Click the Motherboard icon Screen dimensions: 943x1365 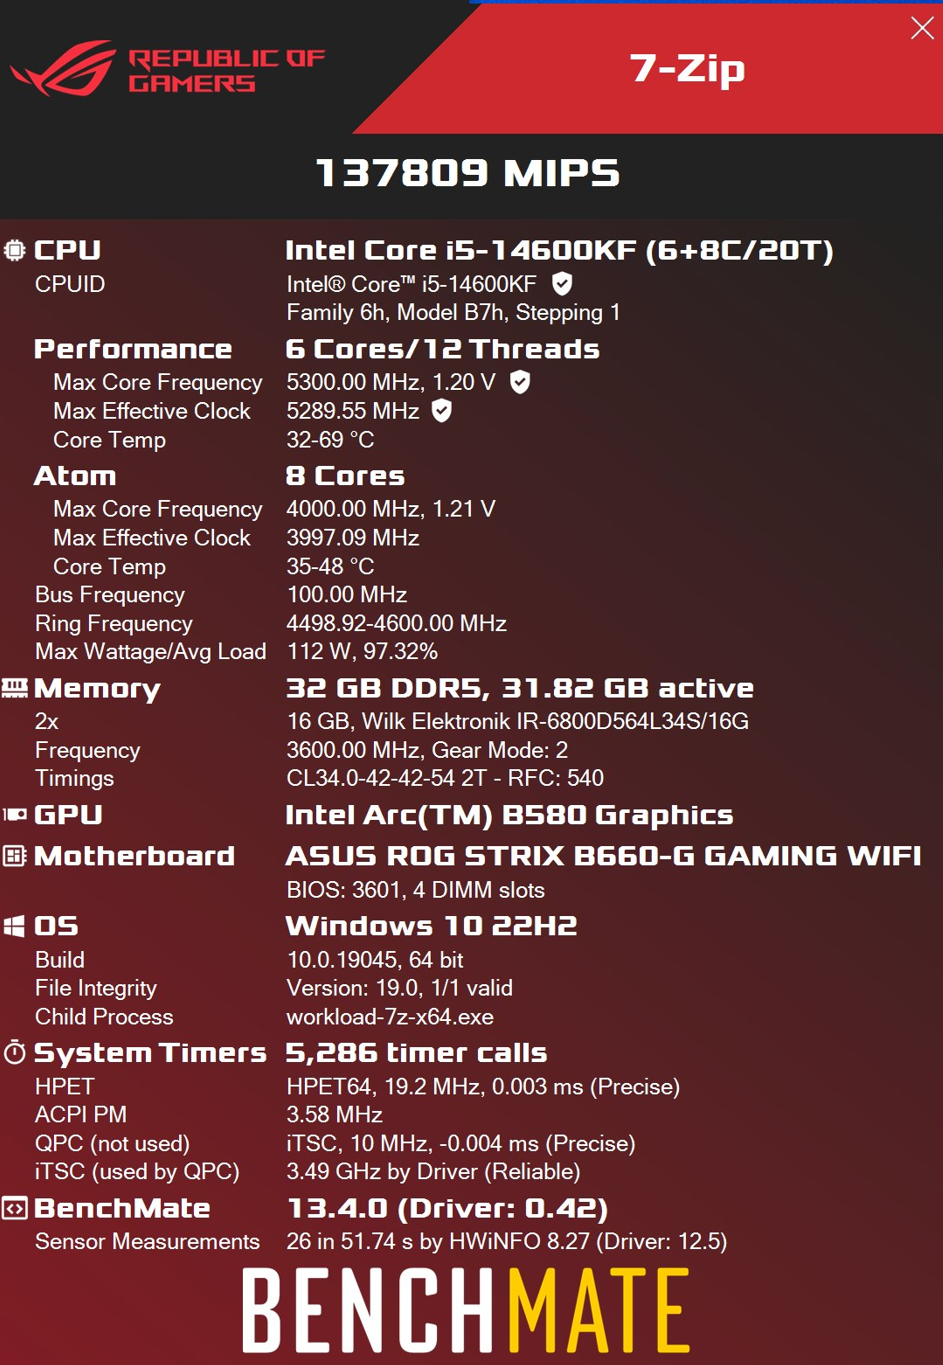(x=15, y=856)
